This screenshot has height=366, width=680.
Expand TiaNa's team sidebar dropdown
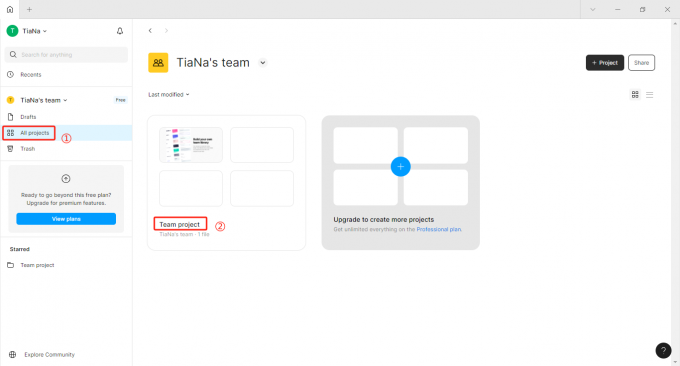(65, 100)
